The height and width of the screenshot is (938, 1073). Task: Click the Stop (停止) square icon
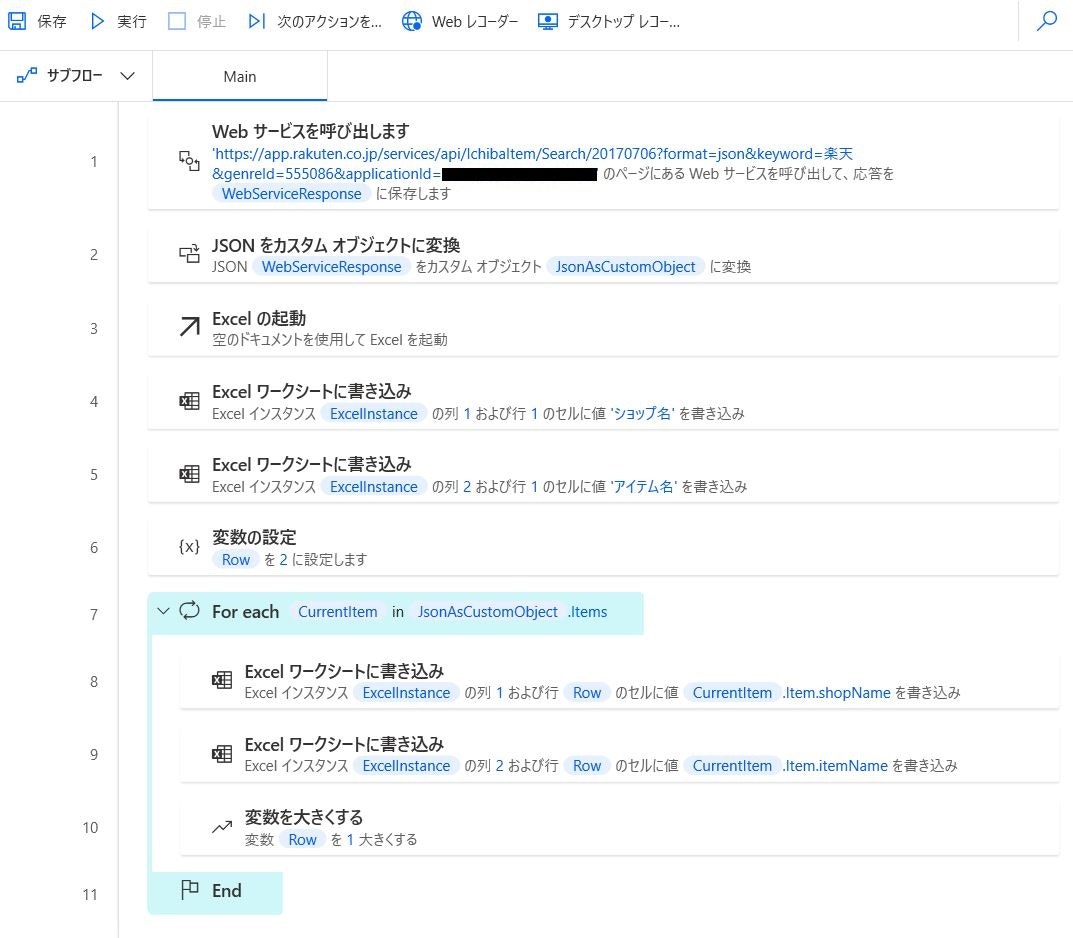[x=177, y=21]
